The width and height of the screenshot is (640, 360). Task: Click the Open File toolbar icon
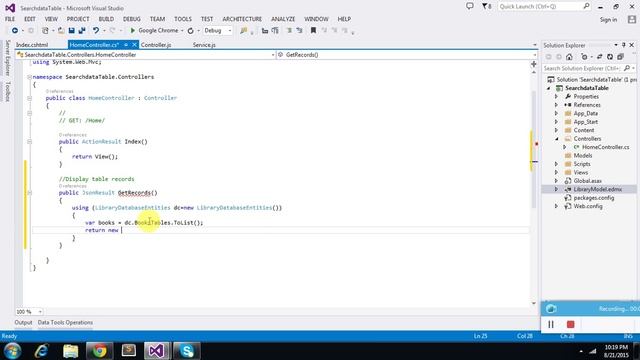(x=61, y=31)
